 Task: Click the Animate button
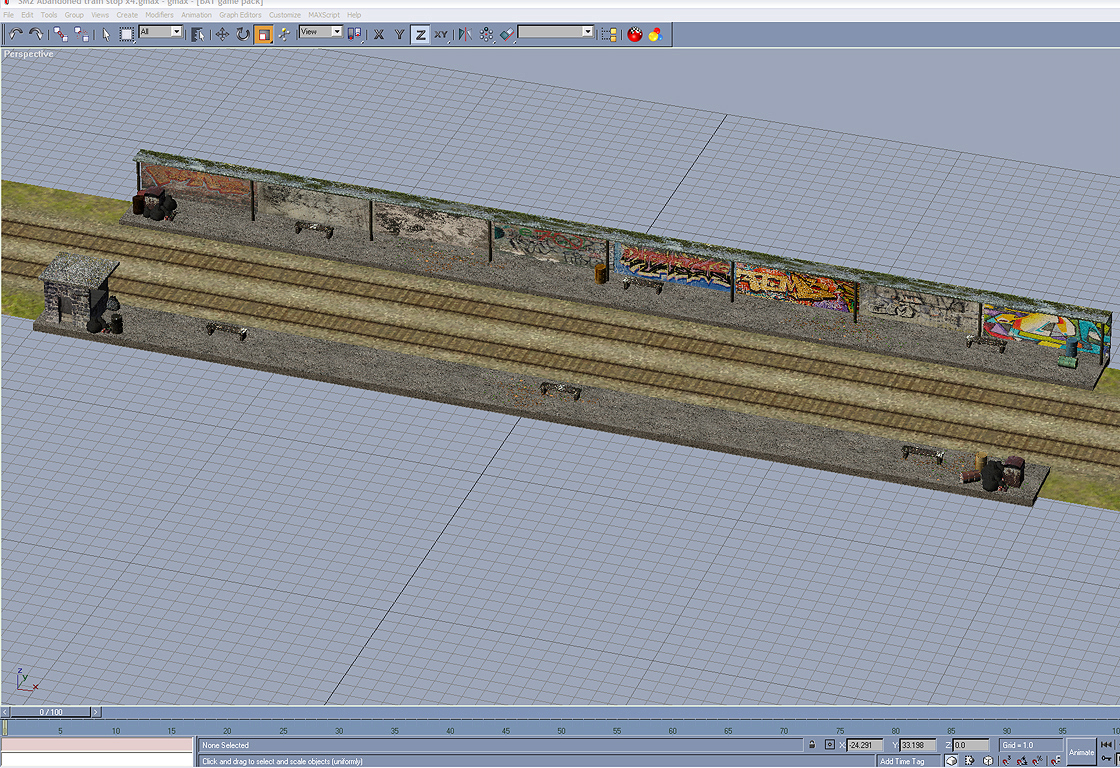pos(1081,752)
